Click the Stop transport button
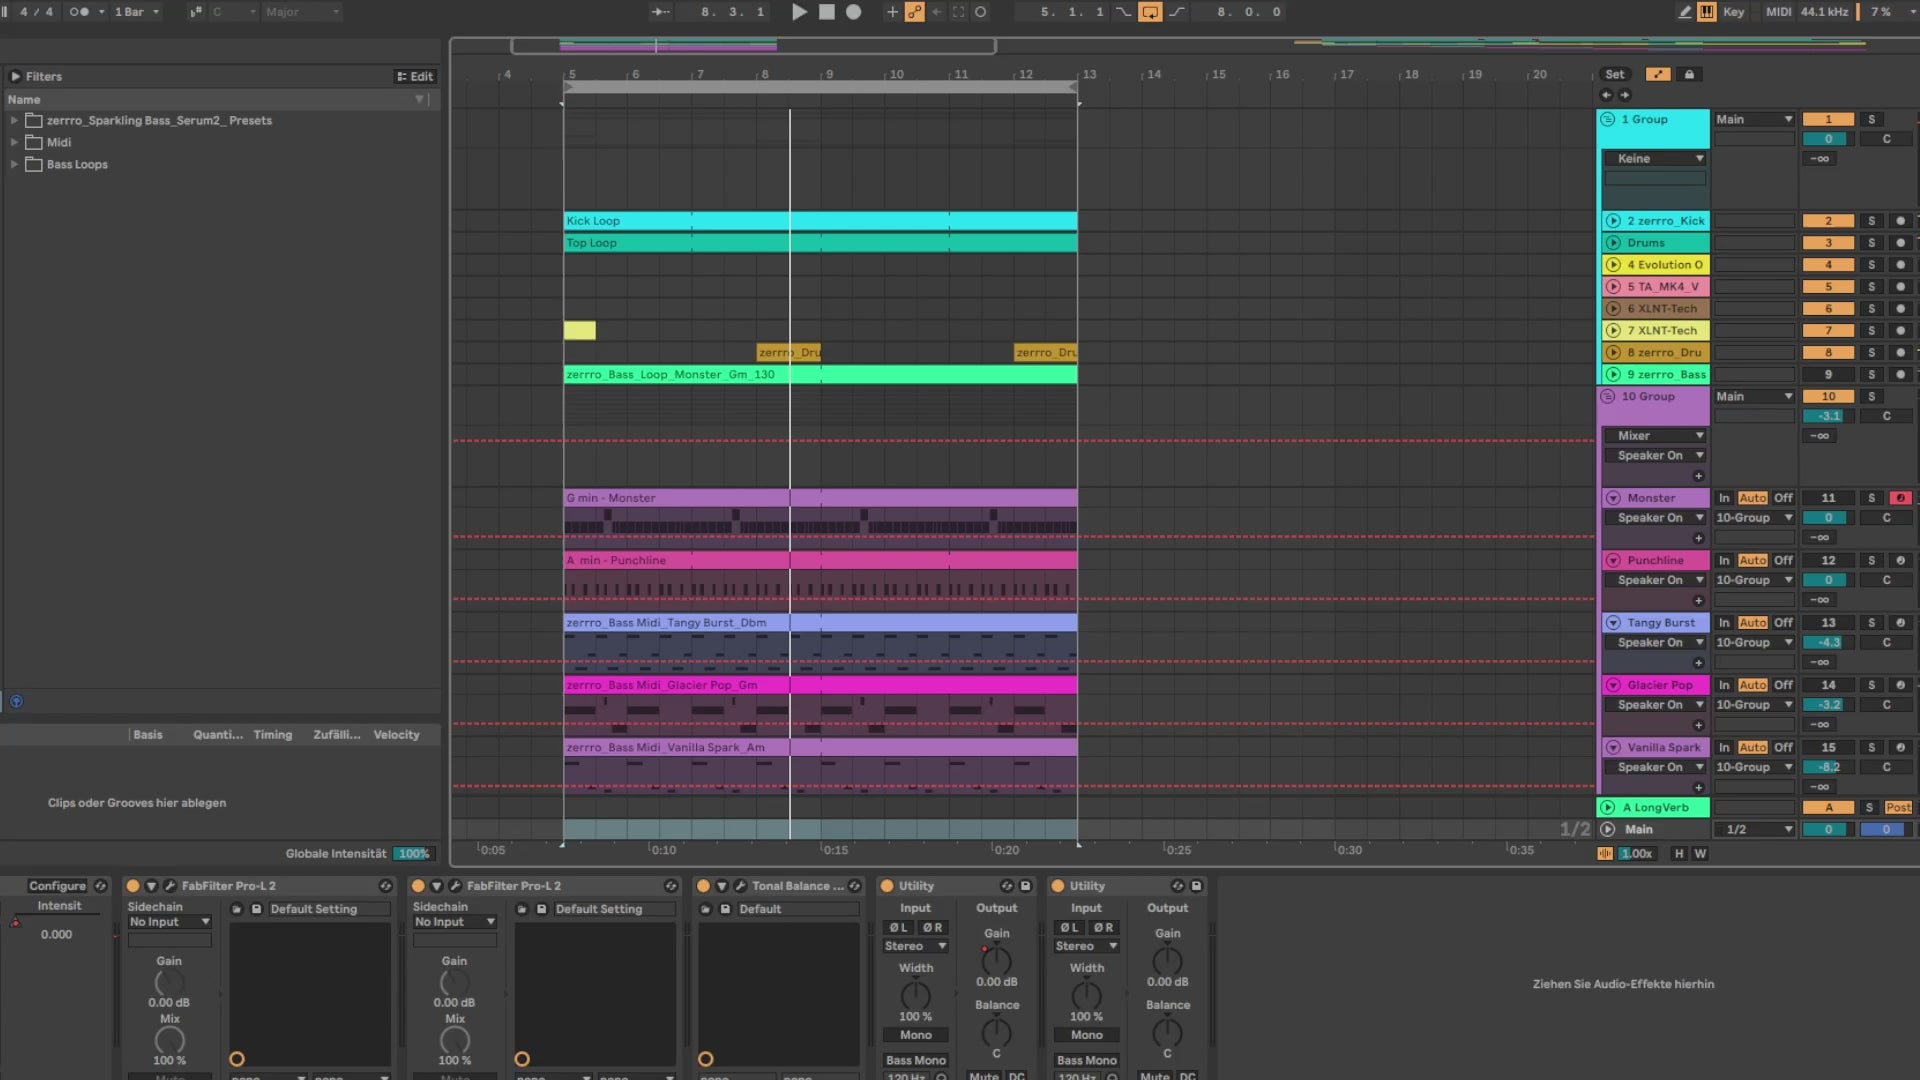 point(826,12)
